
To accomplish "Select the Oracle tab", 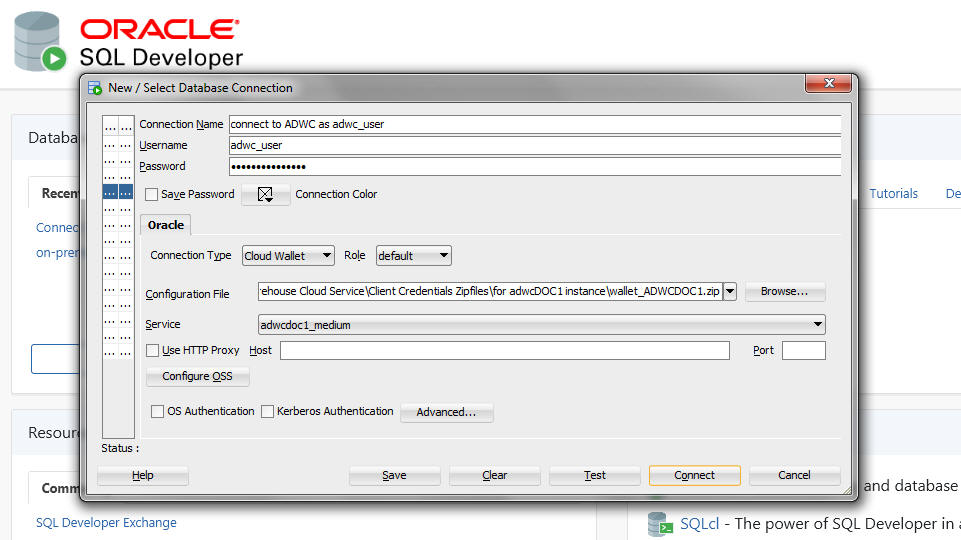I will [165, 225].
